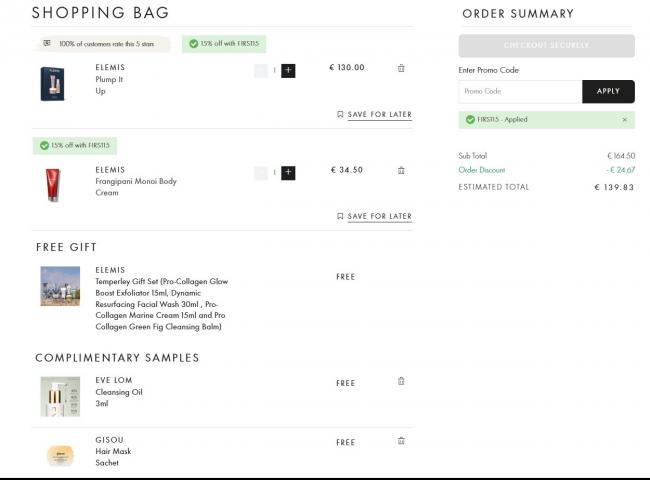Decrease quantity of Frangipani Monoi Body Cream
Viewport: 650px width, 480px height.
click(261, 173)
